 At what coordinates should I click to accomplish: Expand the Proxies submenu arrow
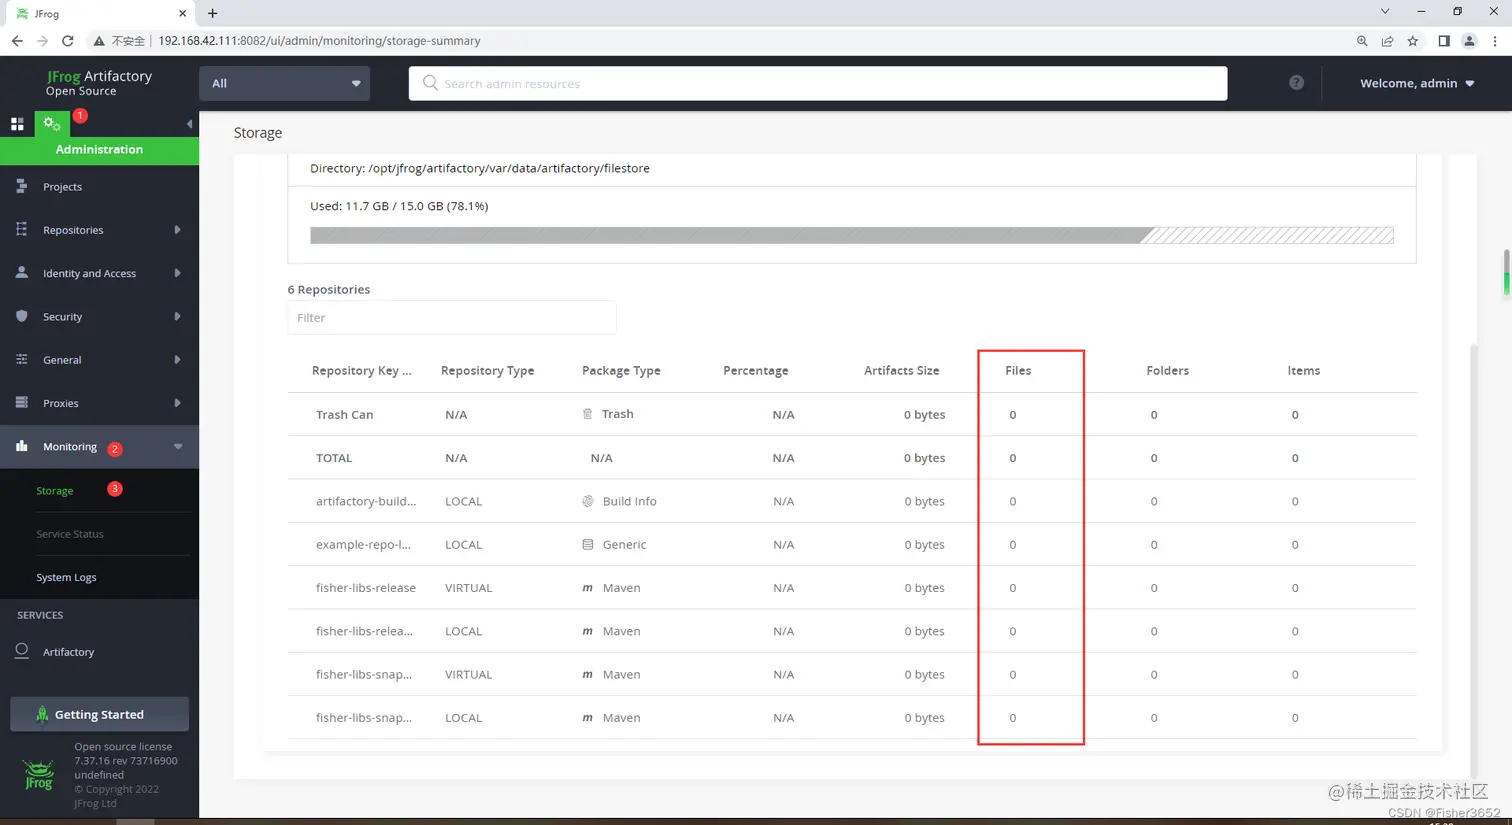coord(177,402)
